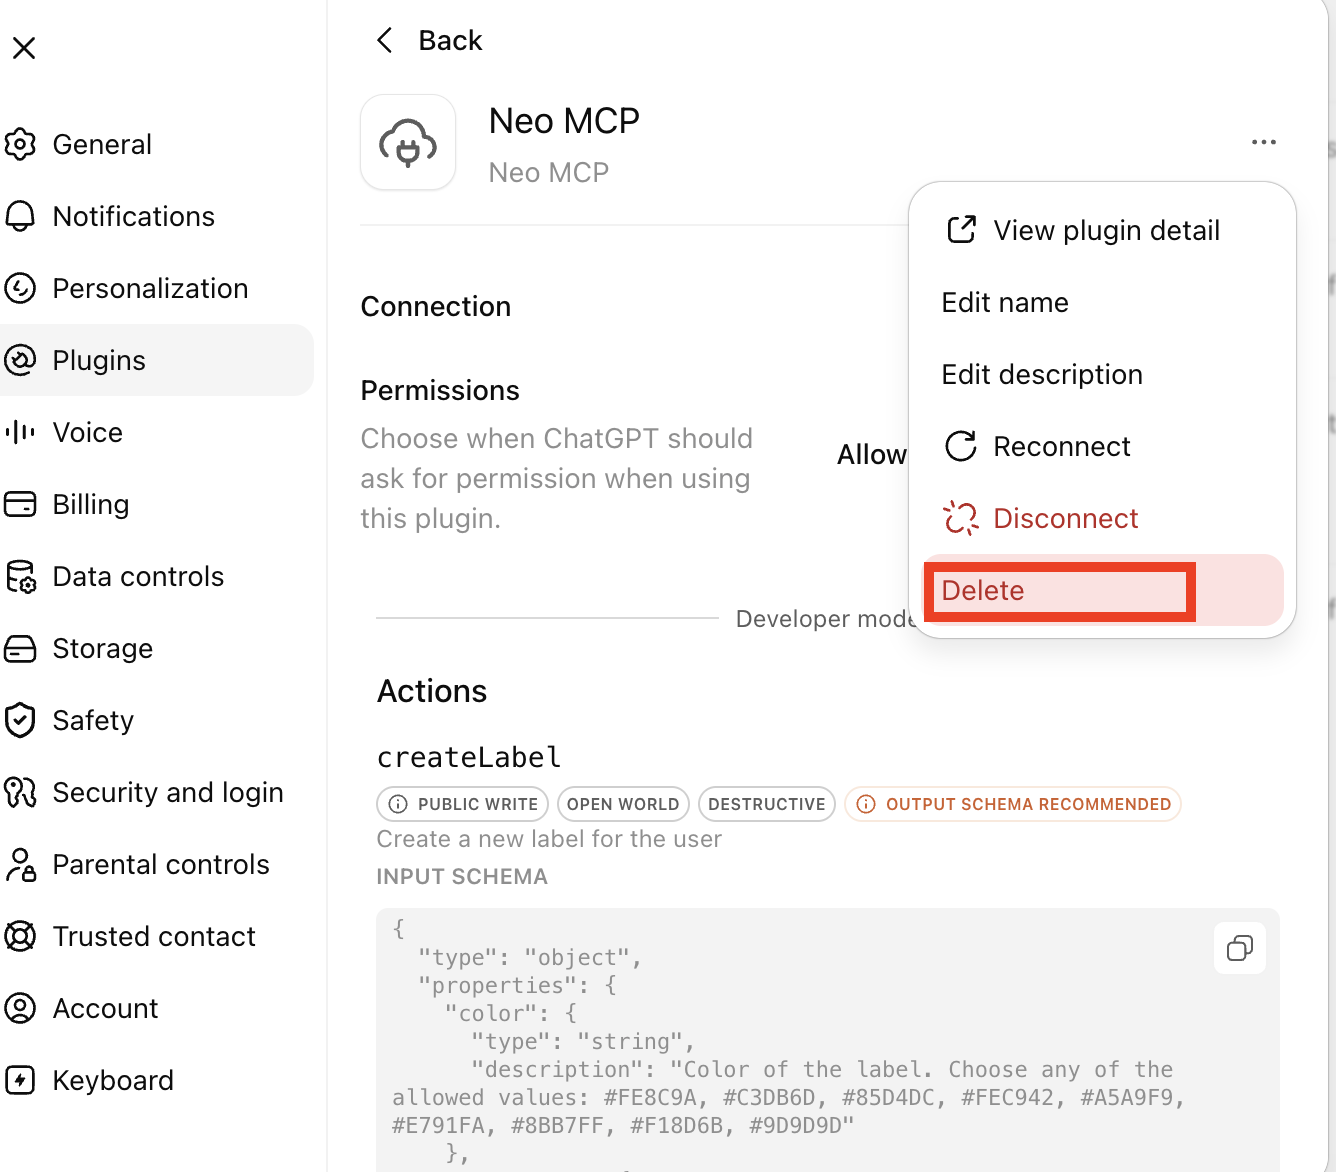Click the Connection section heading
1336x1172 pixels.
(436, 306)
